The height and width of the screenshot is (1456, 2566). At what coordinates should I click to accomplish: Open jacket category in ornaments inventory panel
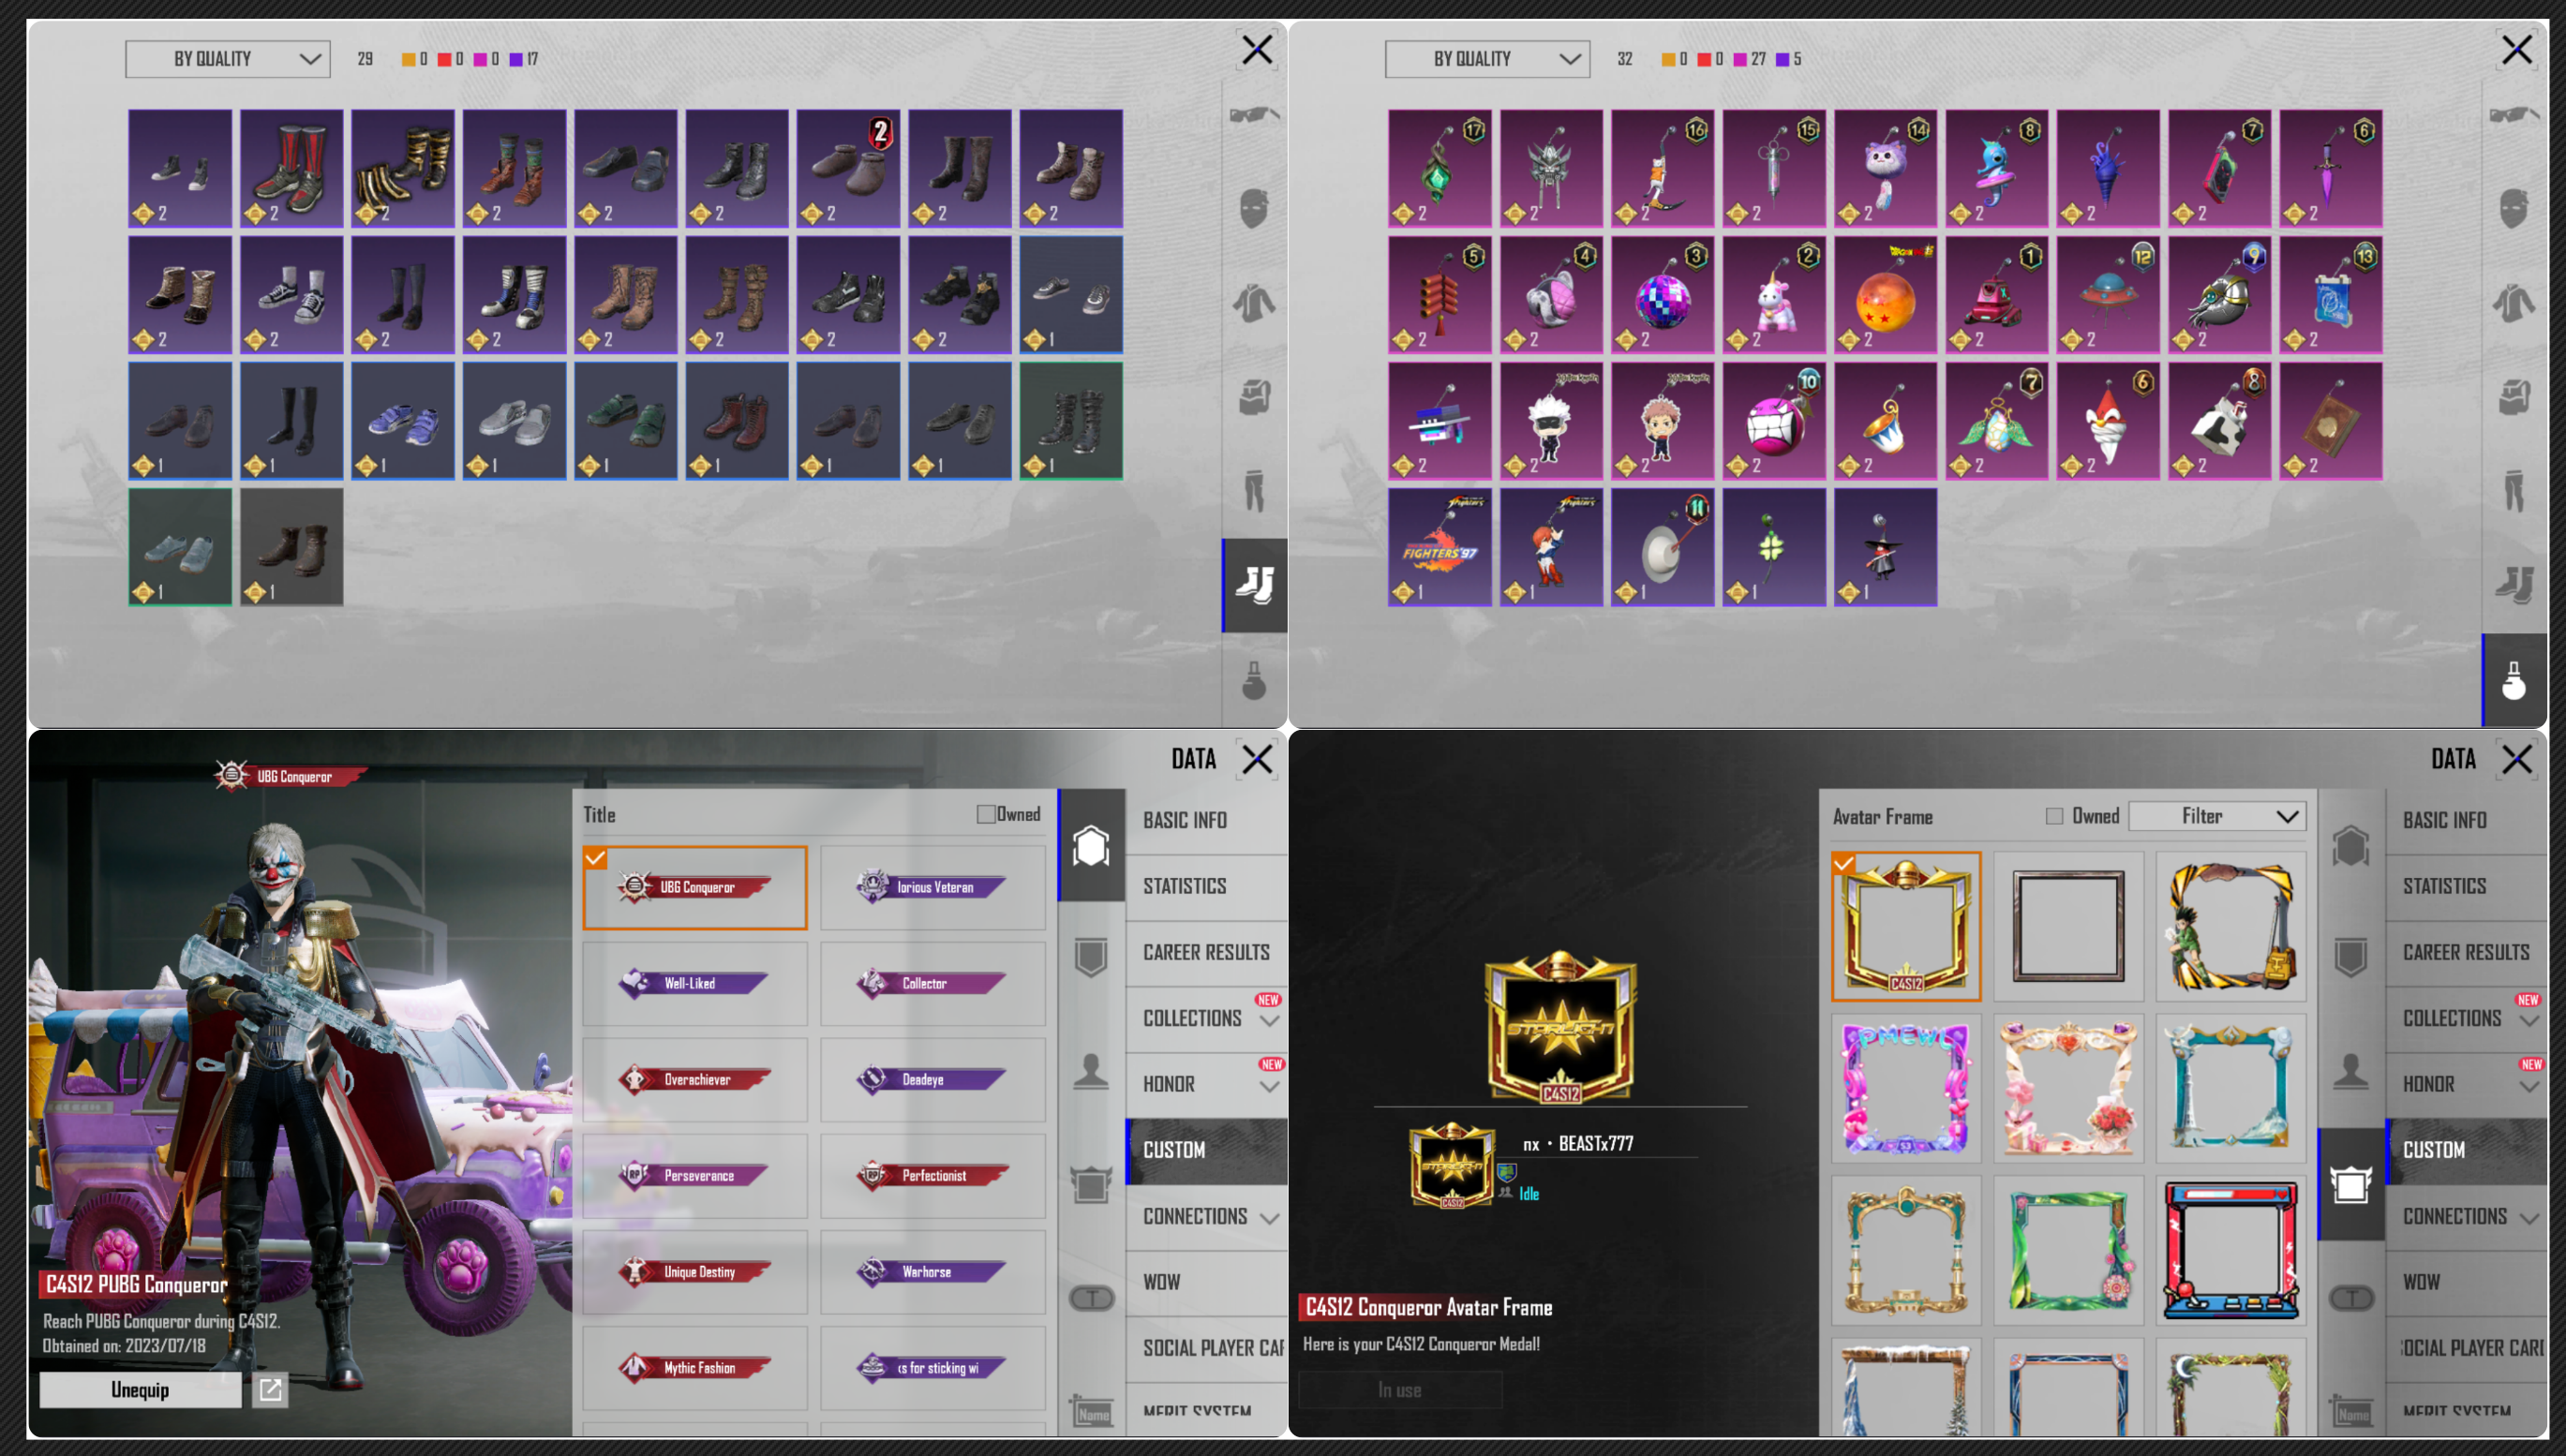[2514, 303]
